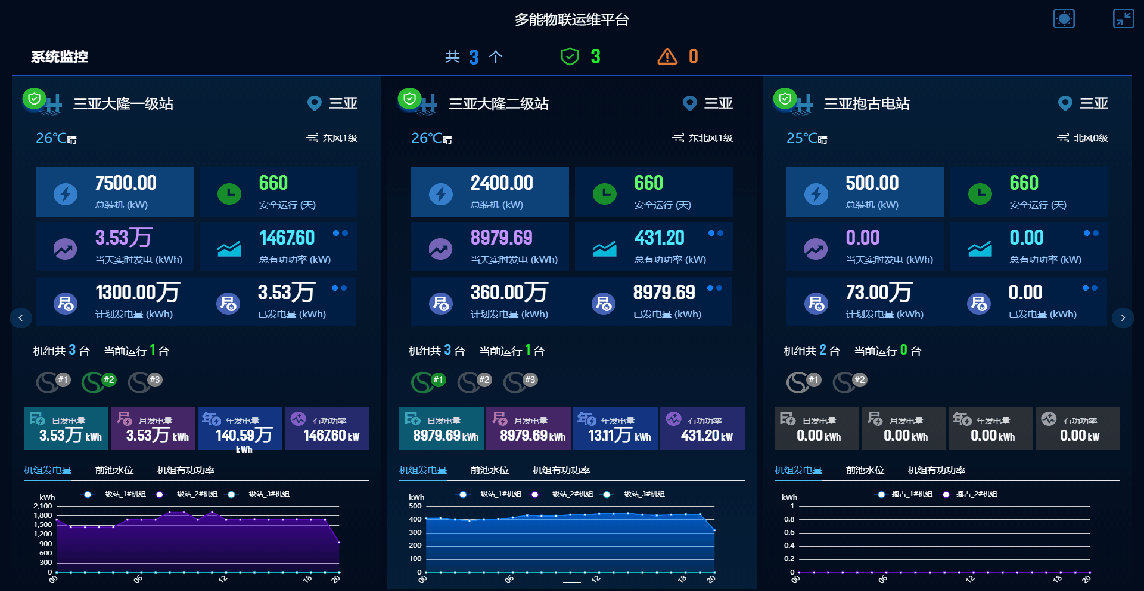Toggle 2#机组 legend series in 三亚大隆一级站 chart

click(183, 494)
